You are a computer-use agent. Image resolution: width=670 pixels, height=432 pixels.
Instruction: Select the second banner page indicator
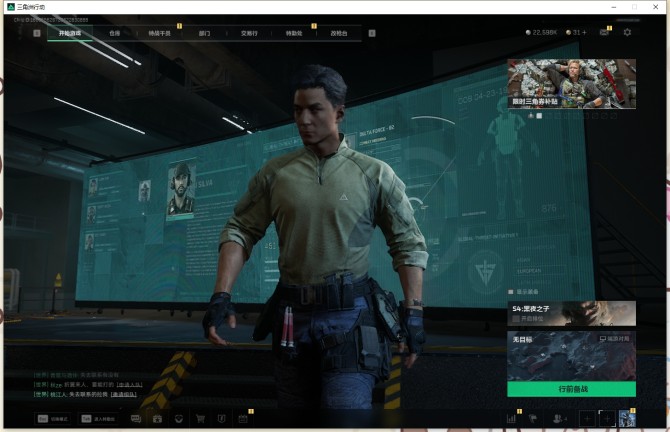click(x=539, y=116)
